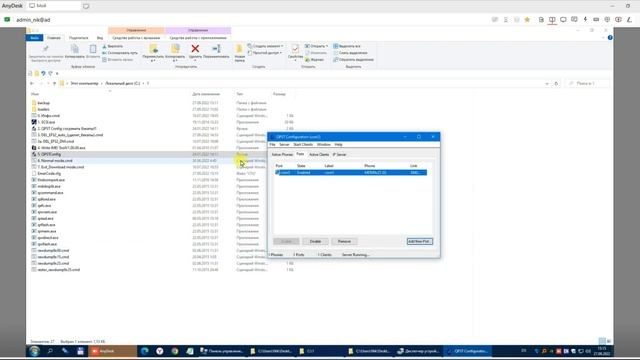Switch to the Share (Поделиться) ribbon tab
This screenshot has width=640, height=360.
point(78,38)
